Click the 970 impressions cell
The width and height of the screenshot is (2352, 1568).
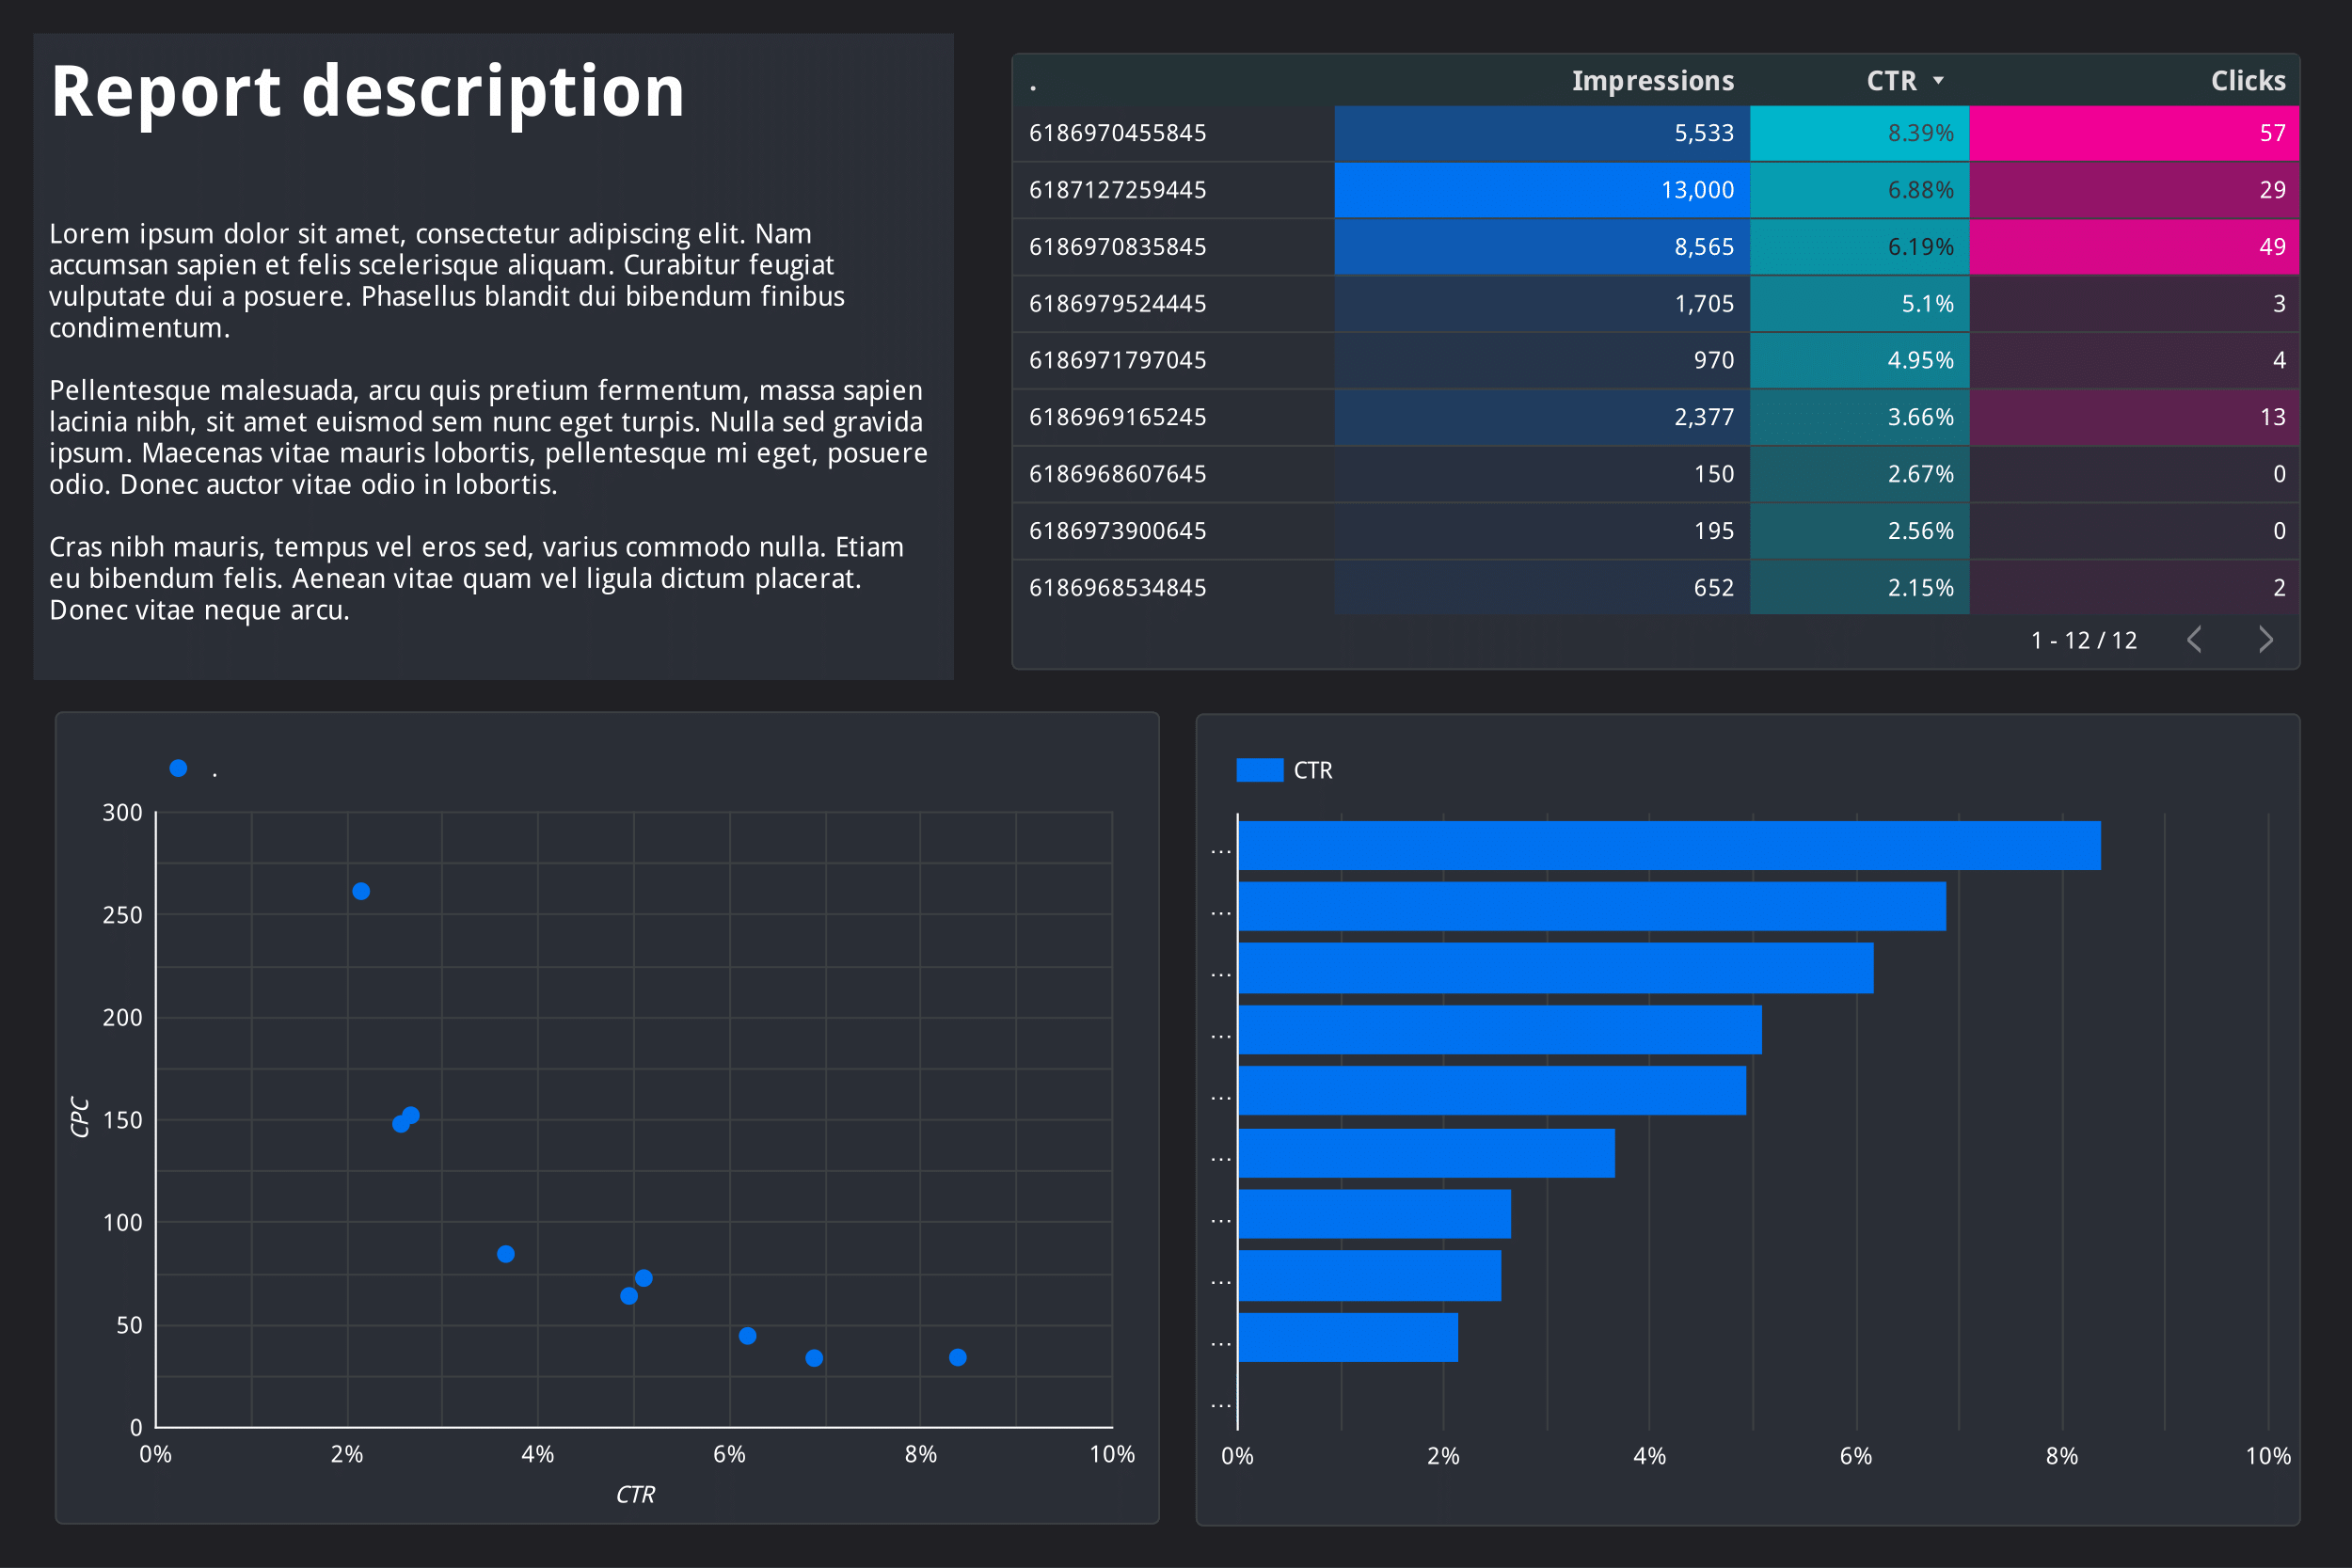1542,360
